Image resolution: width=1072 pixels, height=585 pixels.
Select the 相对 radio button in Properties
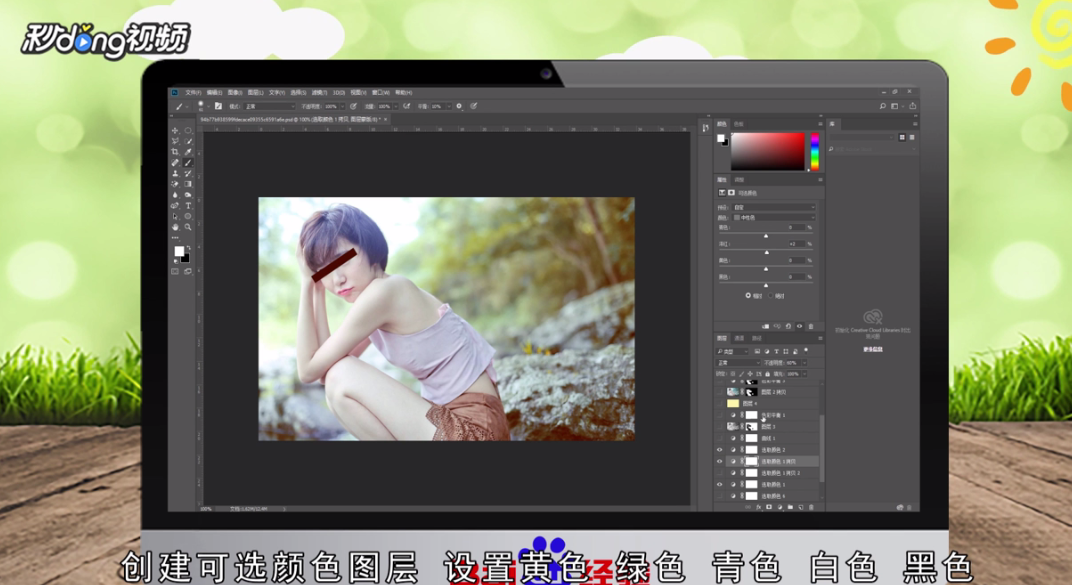click(748, 295)
